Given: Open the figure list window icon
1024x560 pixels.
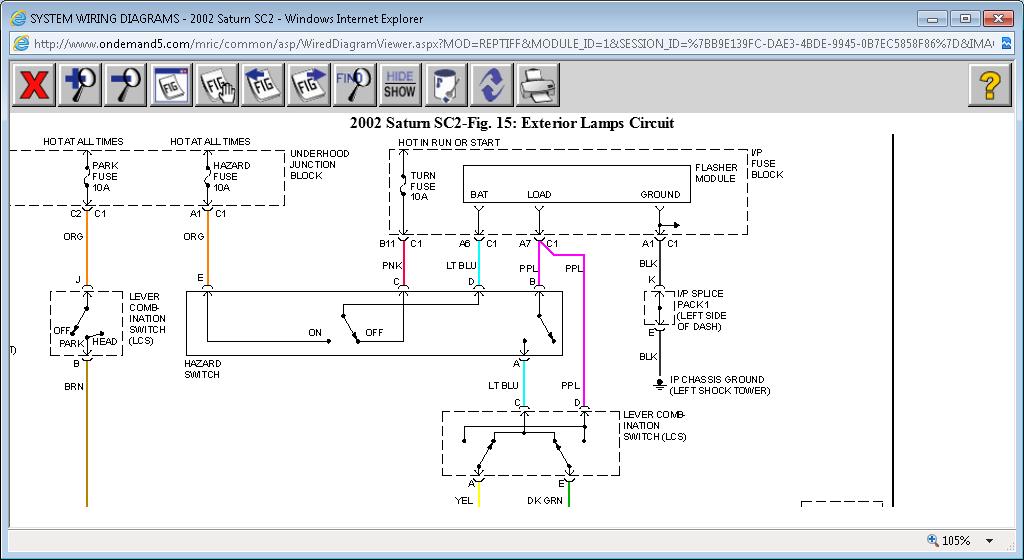Looking at the screenshot, I should (x=171, y=84).
